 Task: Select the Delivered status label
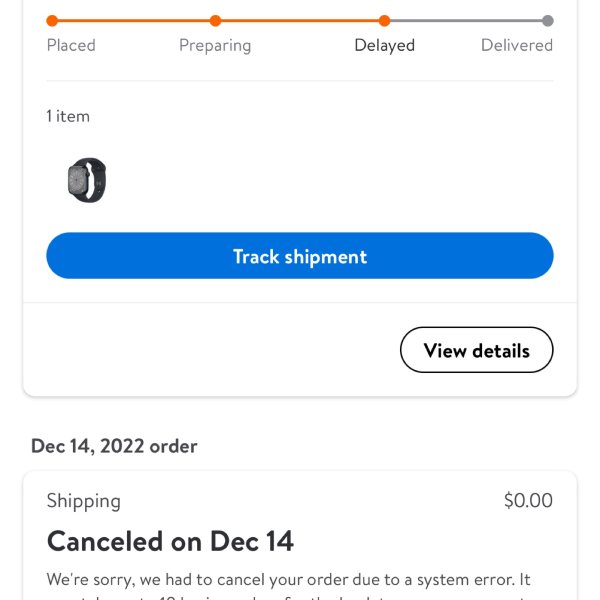516,45
